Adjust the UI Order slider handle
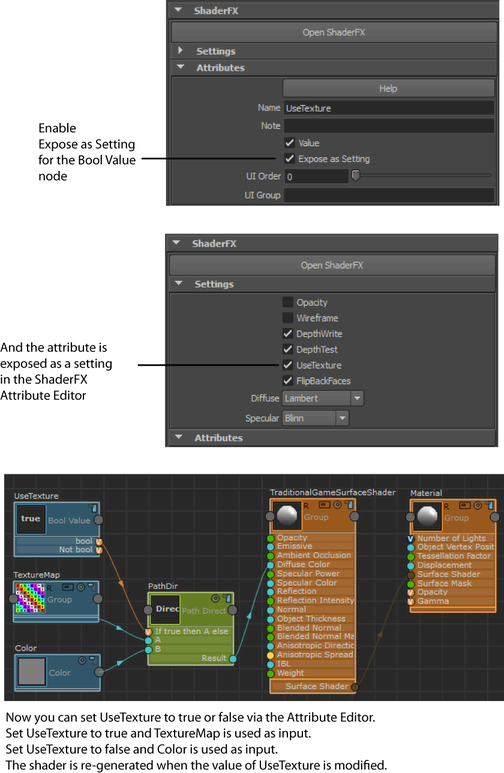The image size is (504, 773). 356,176
